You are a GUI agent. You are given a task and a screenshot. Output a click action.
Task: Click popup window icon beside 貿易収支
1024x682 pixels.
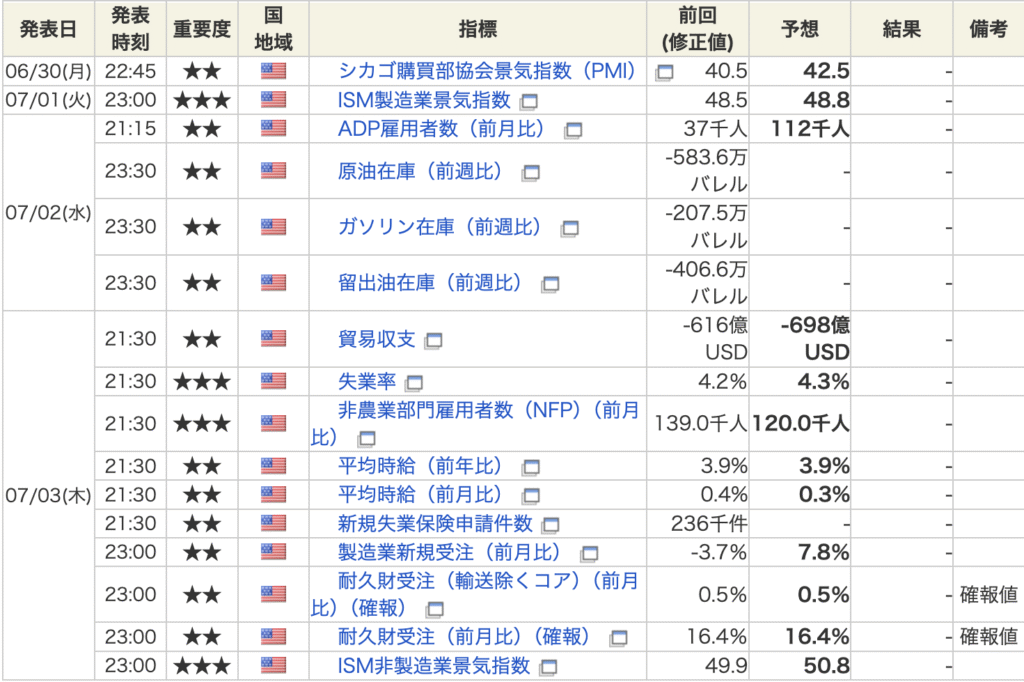pyautogui.click(x=434, y=341)
